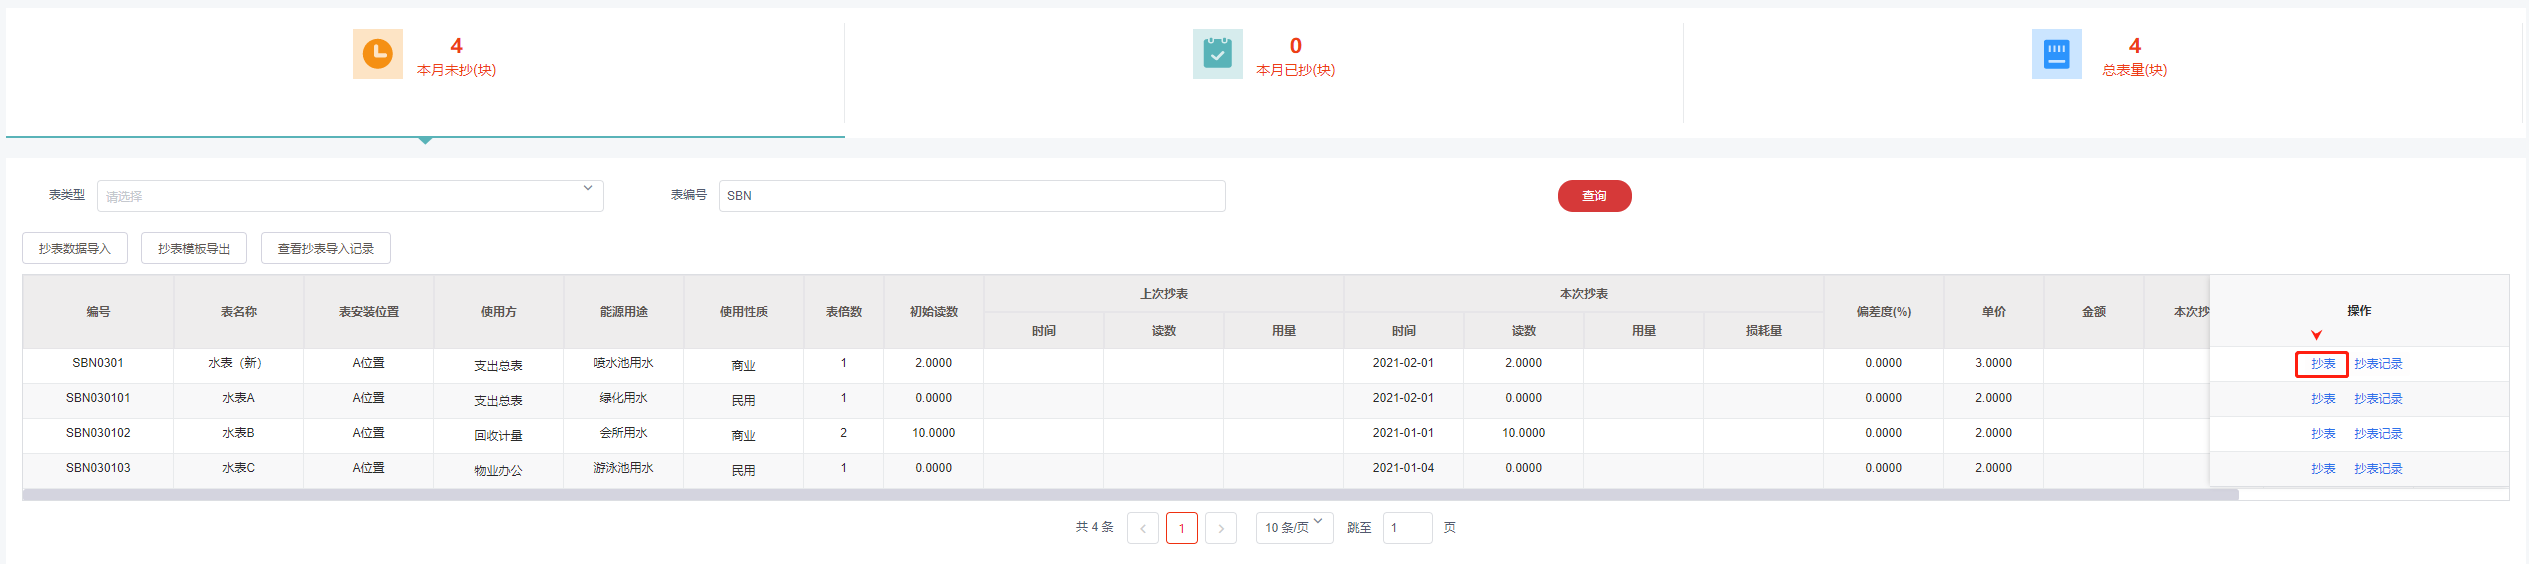This screenshot has width=2529, height=564.
Task: Go to previous page arrow
Action: coord(1142,528)
